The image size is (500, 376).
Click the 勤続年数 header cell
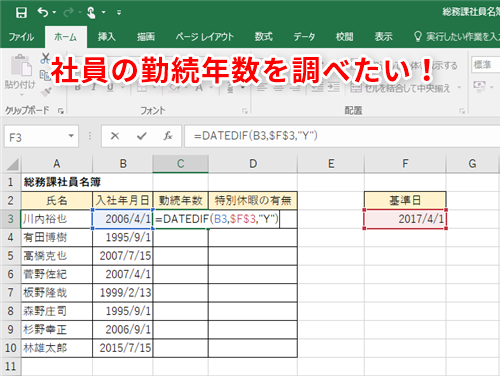click(181, 200)
